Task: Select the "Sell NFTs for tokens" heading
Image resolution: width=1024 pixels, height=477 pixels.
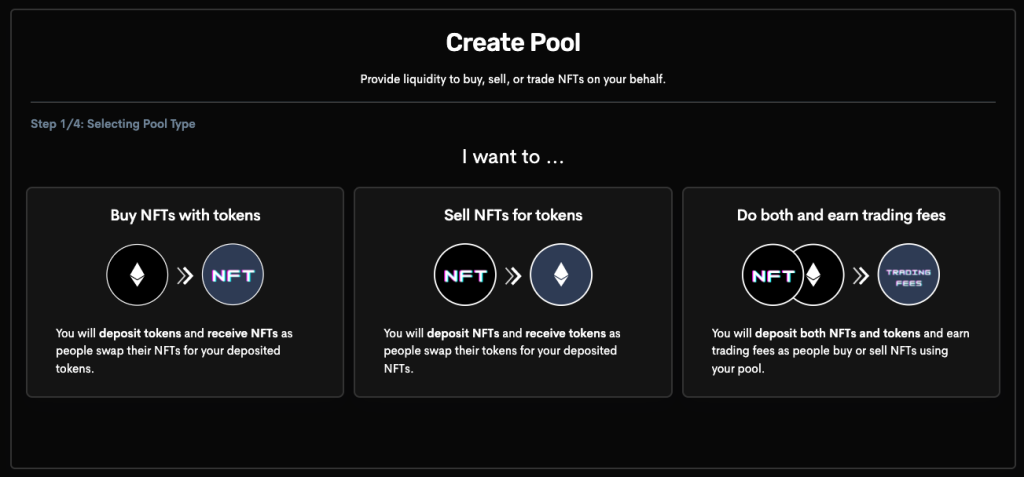Action: tap(513, 215)
